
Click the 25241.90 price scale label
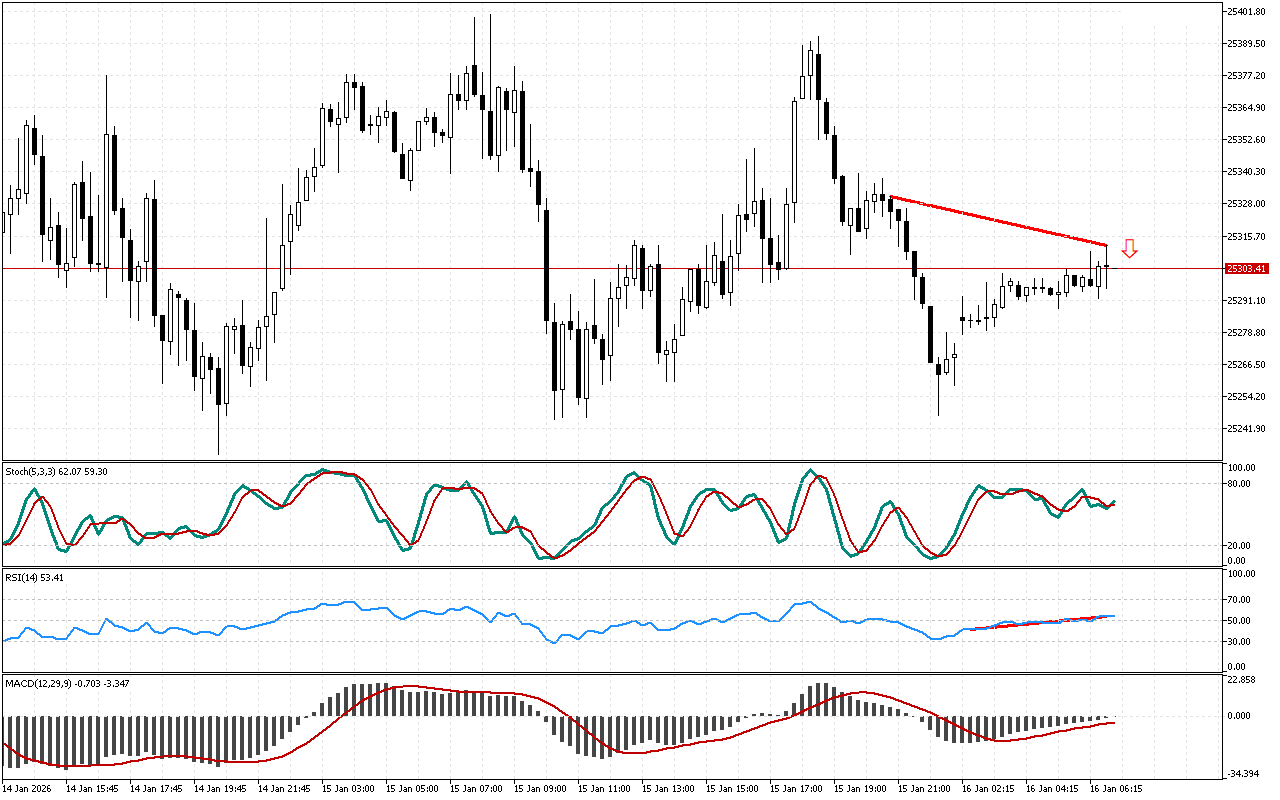click(x=1246, y=429)
